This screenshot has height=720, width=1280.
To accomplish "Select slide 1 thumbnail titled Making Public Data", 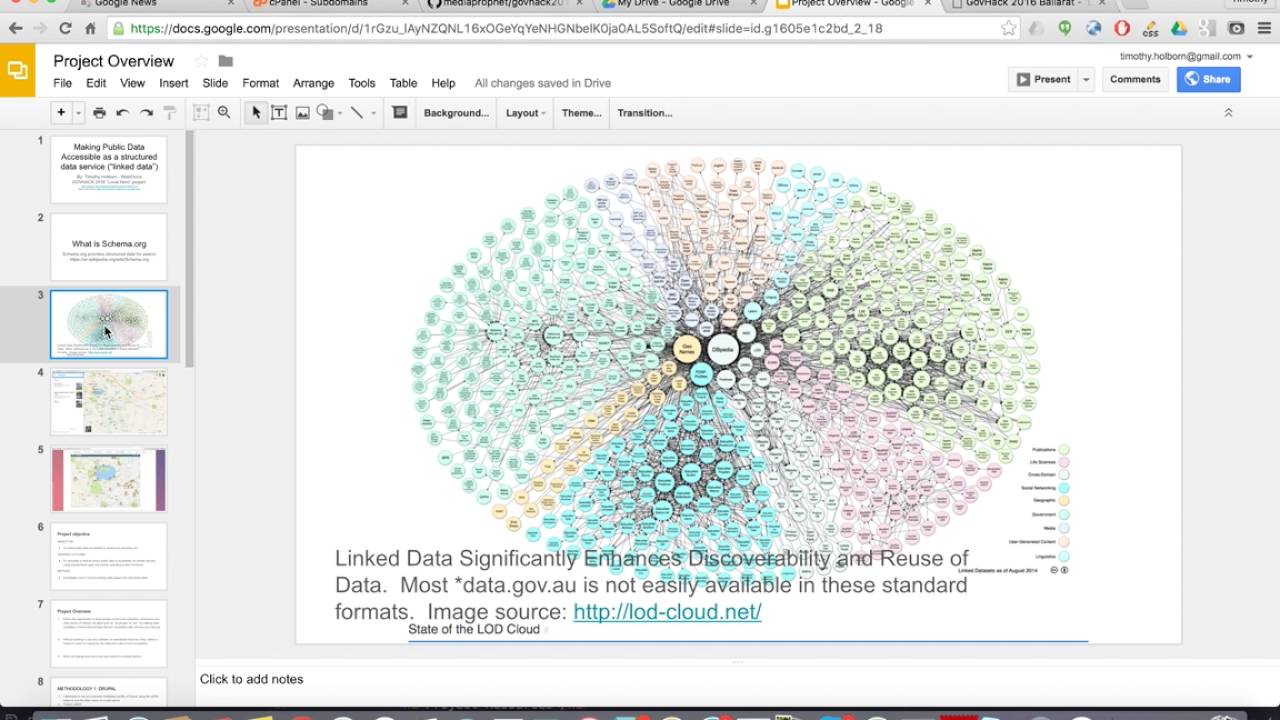I will click(x=109, y=169).
